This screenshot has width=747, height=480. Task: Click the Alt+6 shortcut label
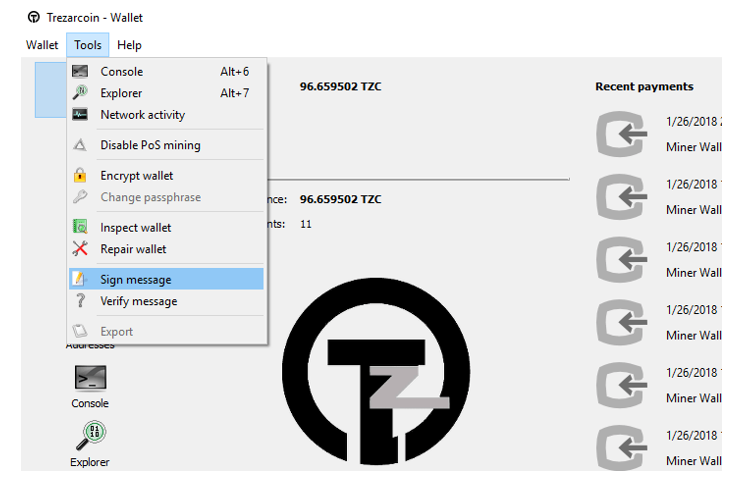tap(234, 72)
